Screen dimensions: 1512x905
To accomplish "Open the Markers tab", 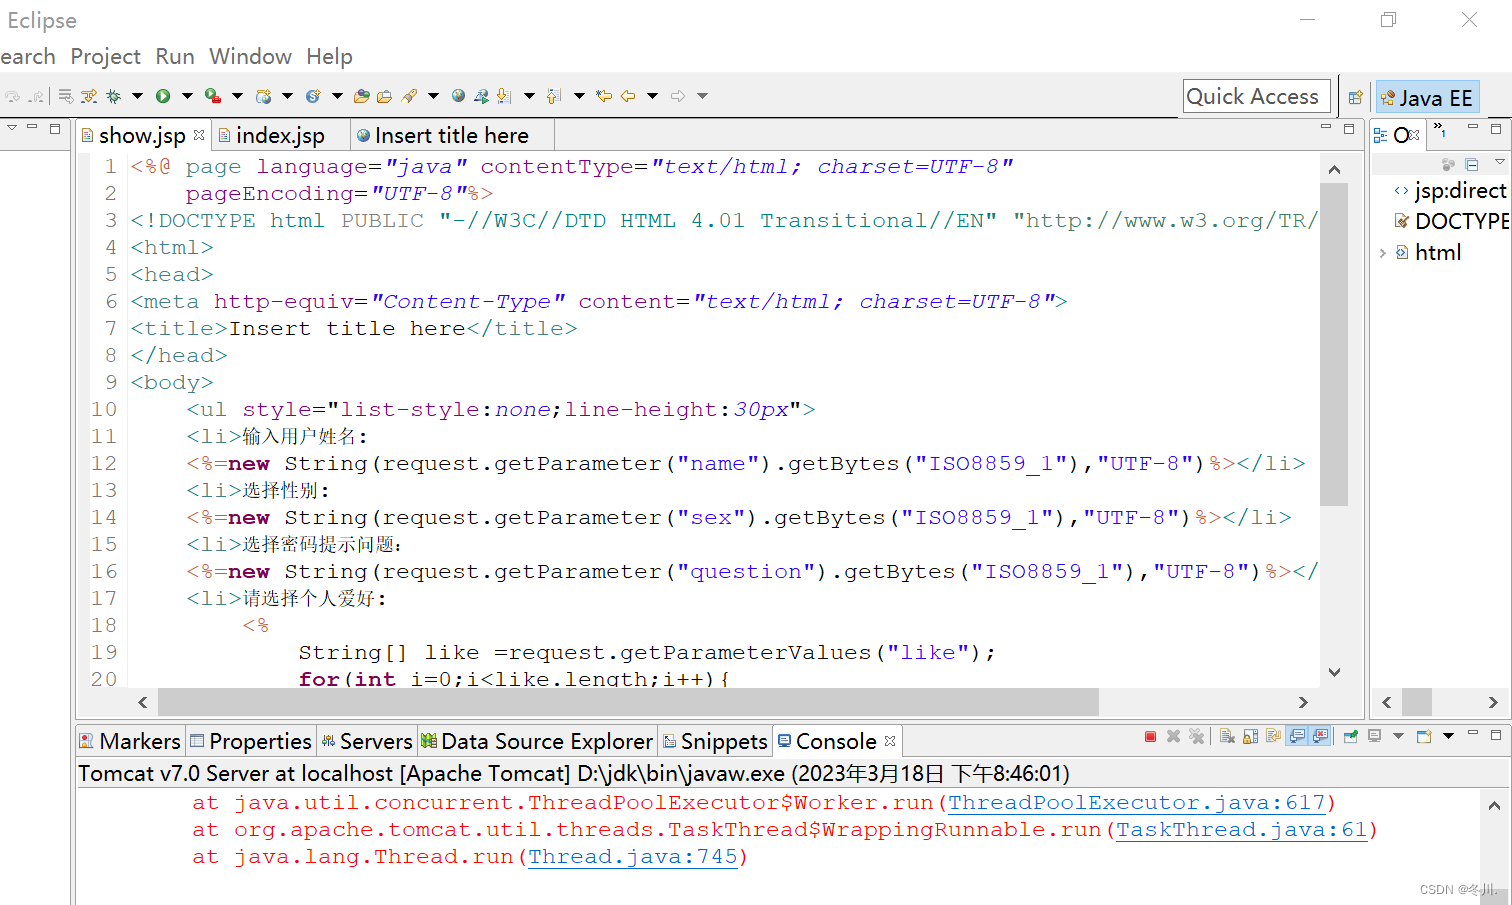I will coord(130,741).
